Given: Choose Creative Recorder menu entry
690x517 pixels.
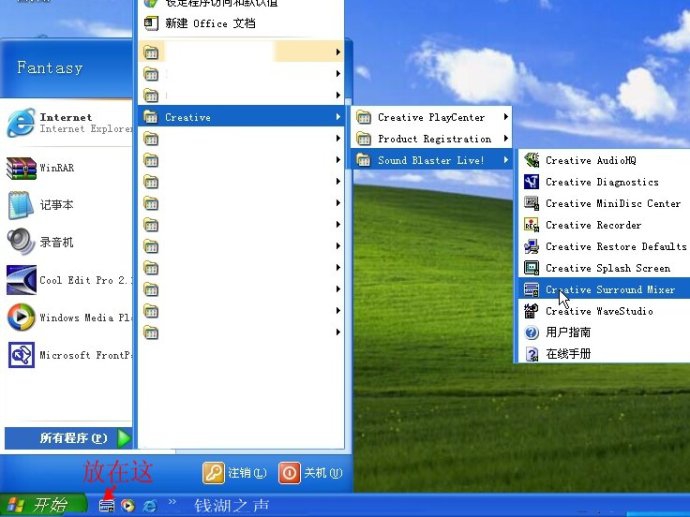Looking at the screenshot, I should tap(604, 225).
